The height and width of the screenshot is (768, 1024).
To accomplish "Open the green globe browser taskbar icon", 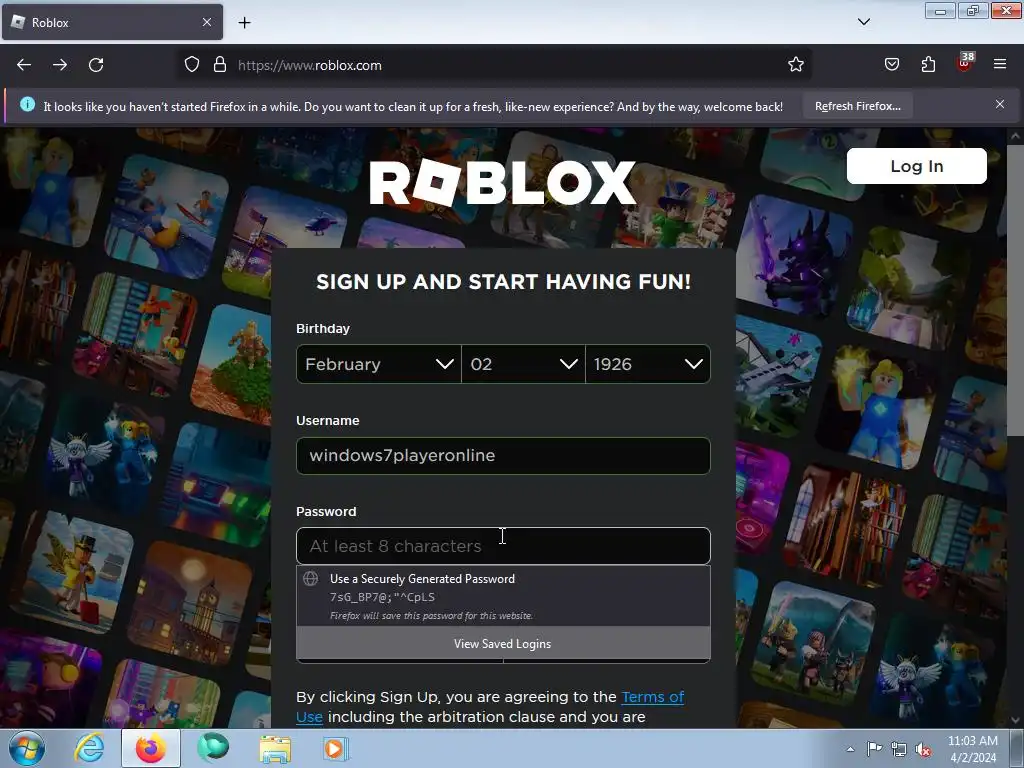I will coord(213,748).
